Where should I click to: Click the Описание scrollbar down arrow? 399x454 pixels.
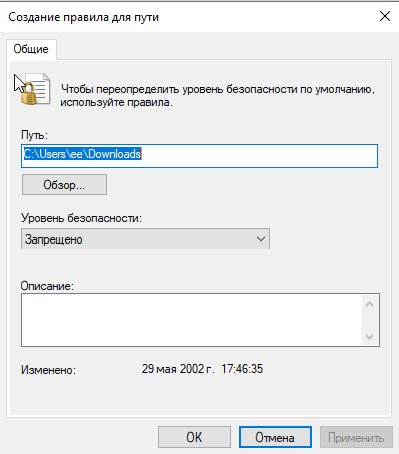[369, 336]
